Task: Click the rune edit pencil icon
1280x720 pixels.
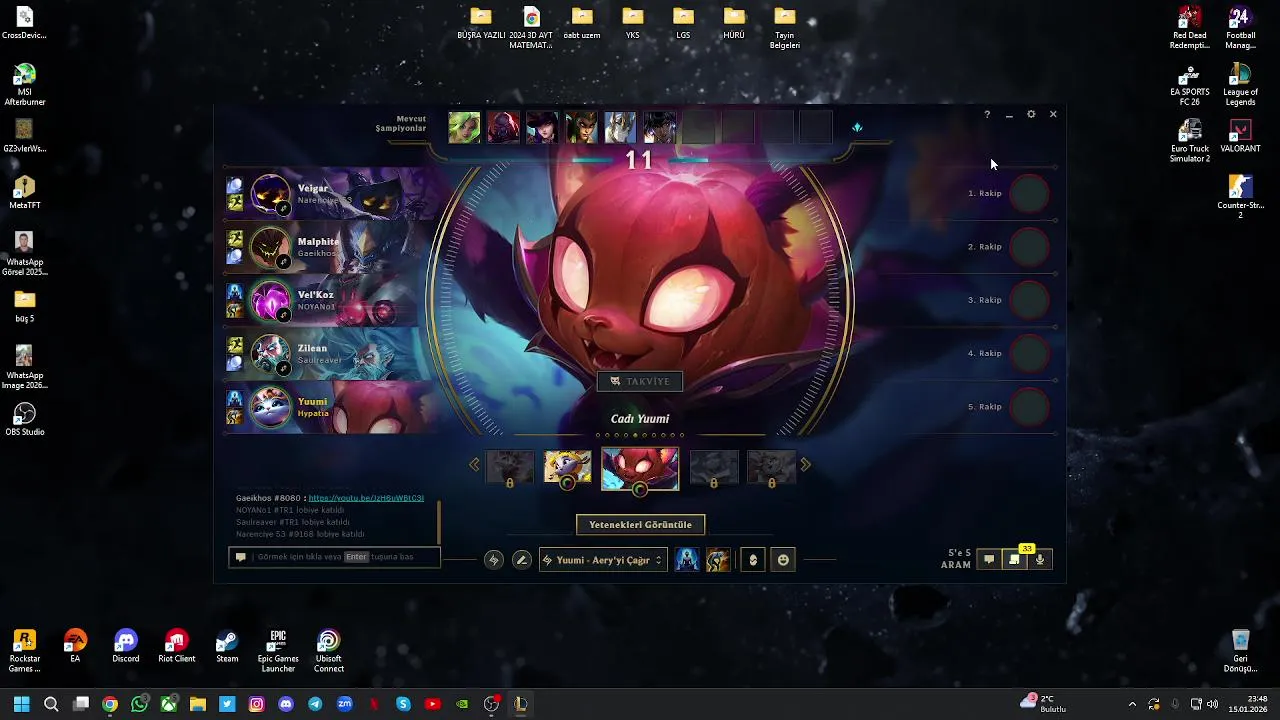Action: click(x=521, y=560)
